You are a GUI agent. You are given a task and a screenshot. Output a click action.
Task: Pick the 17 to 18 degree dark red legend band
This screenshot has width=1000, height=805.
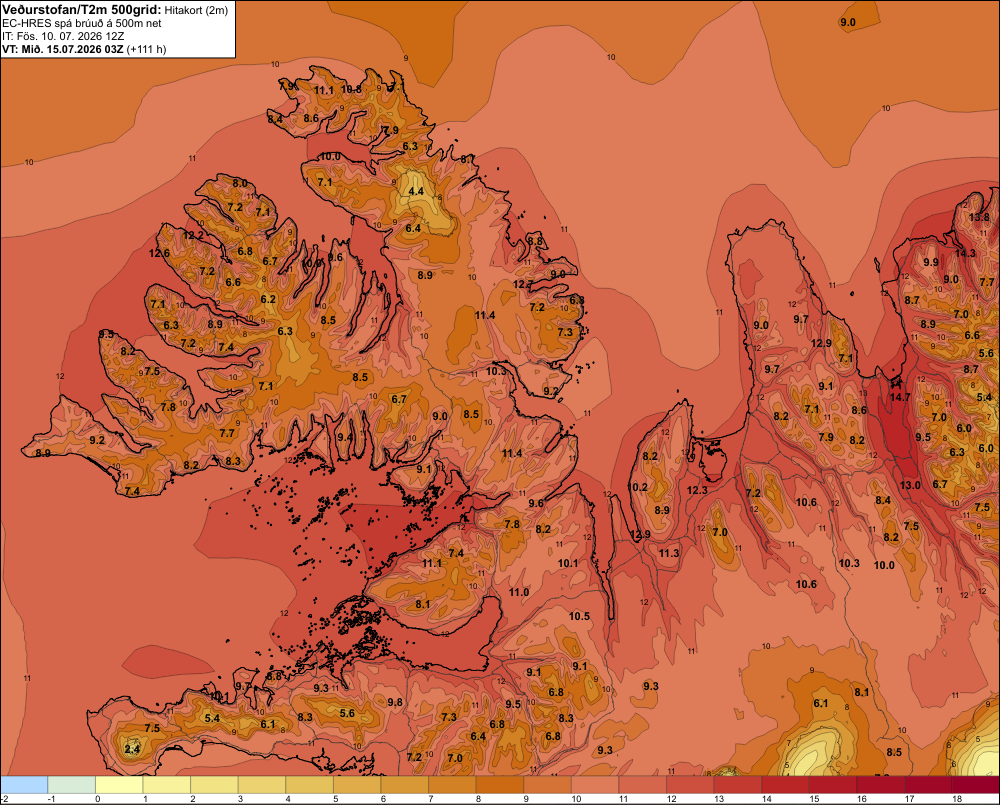point(928,785)
